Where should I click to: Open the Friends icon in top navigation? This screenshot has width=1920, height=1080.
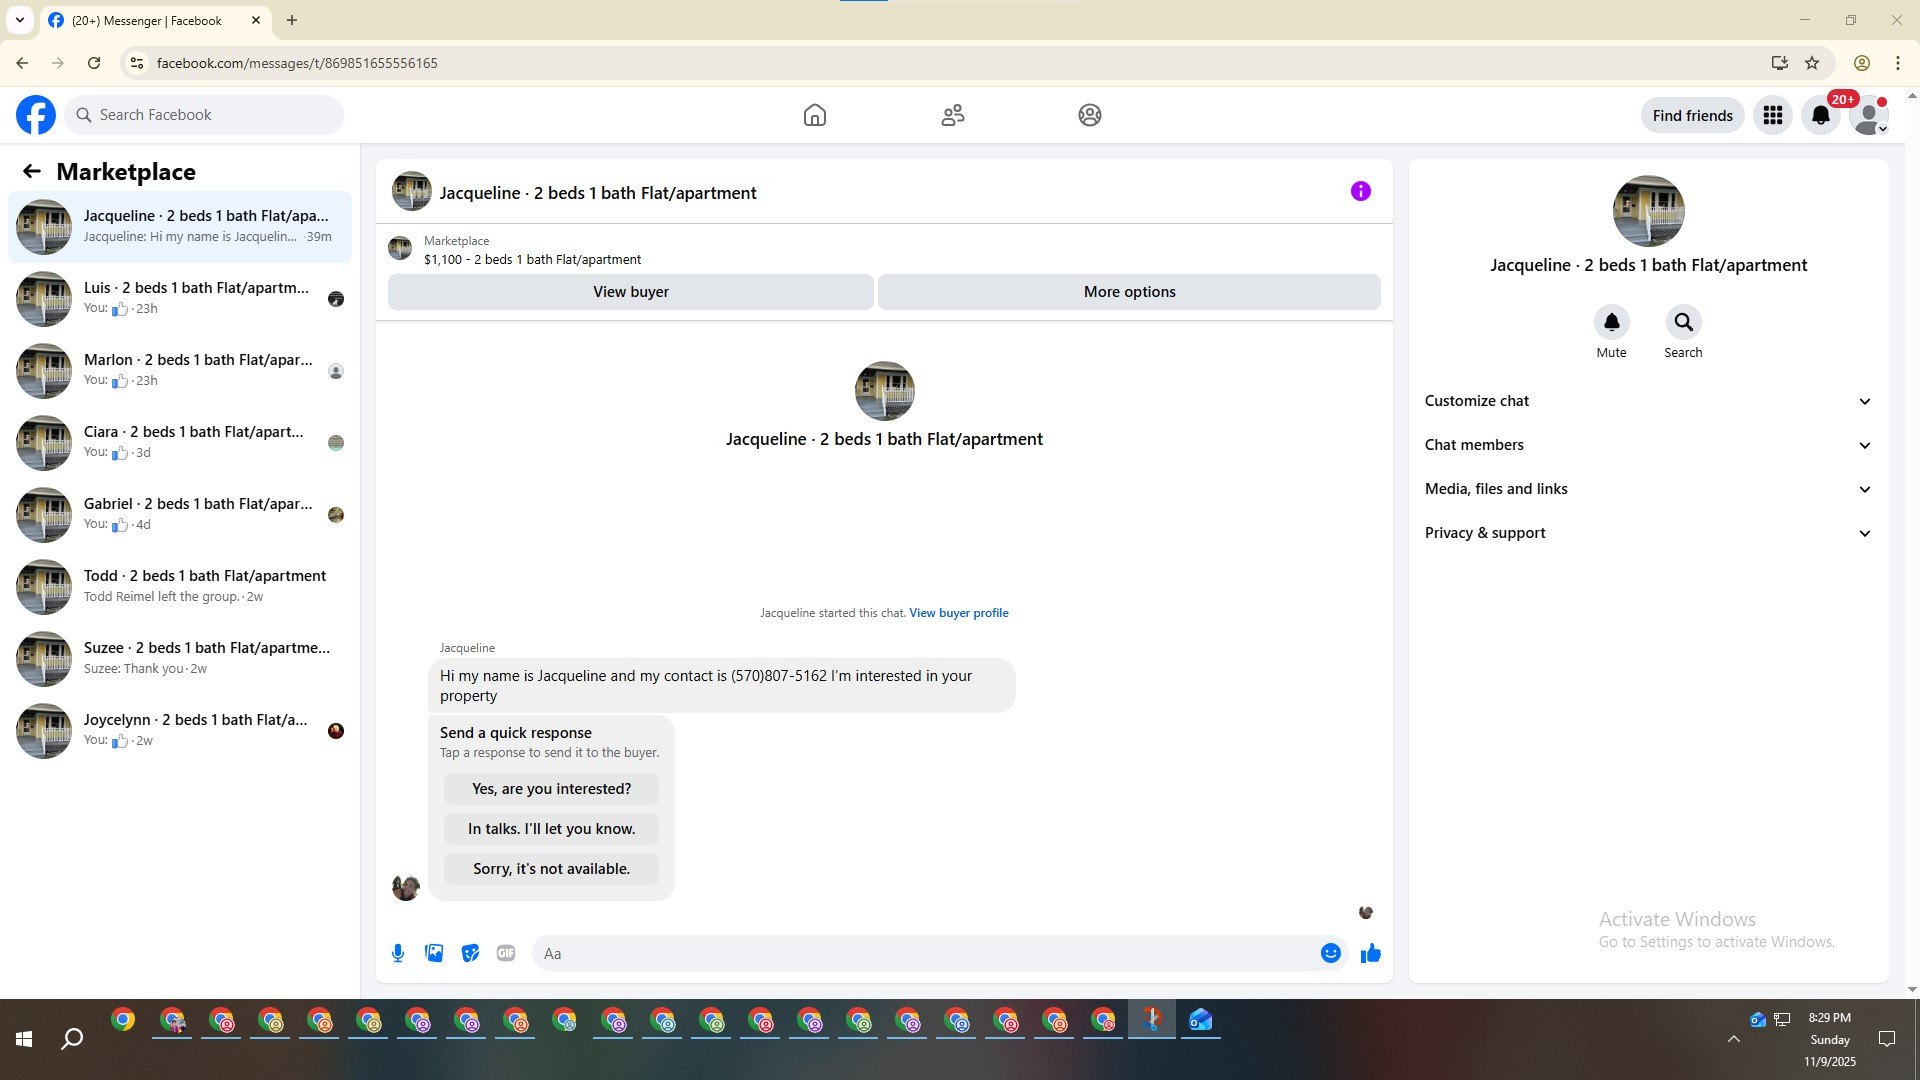point(953,115)
